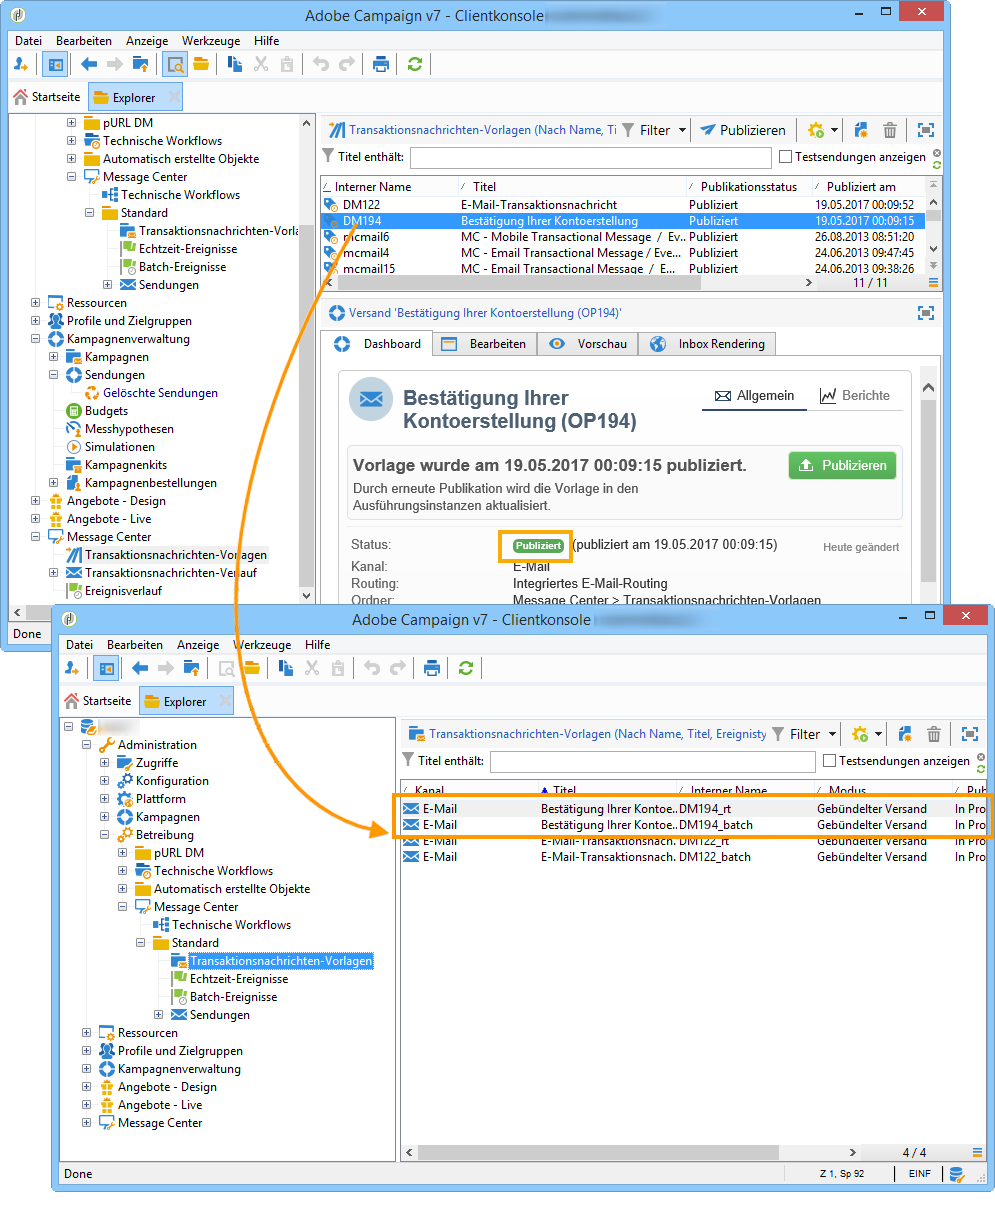This screenshot has height=1208, width=995.
Task: Go to the Startseite tab in the upper window
Action: click(x=47, y=97)
